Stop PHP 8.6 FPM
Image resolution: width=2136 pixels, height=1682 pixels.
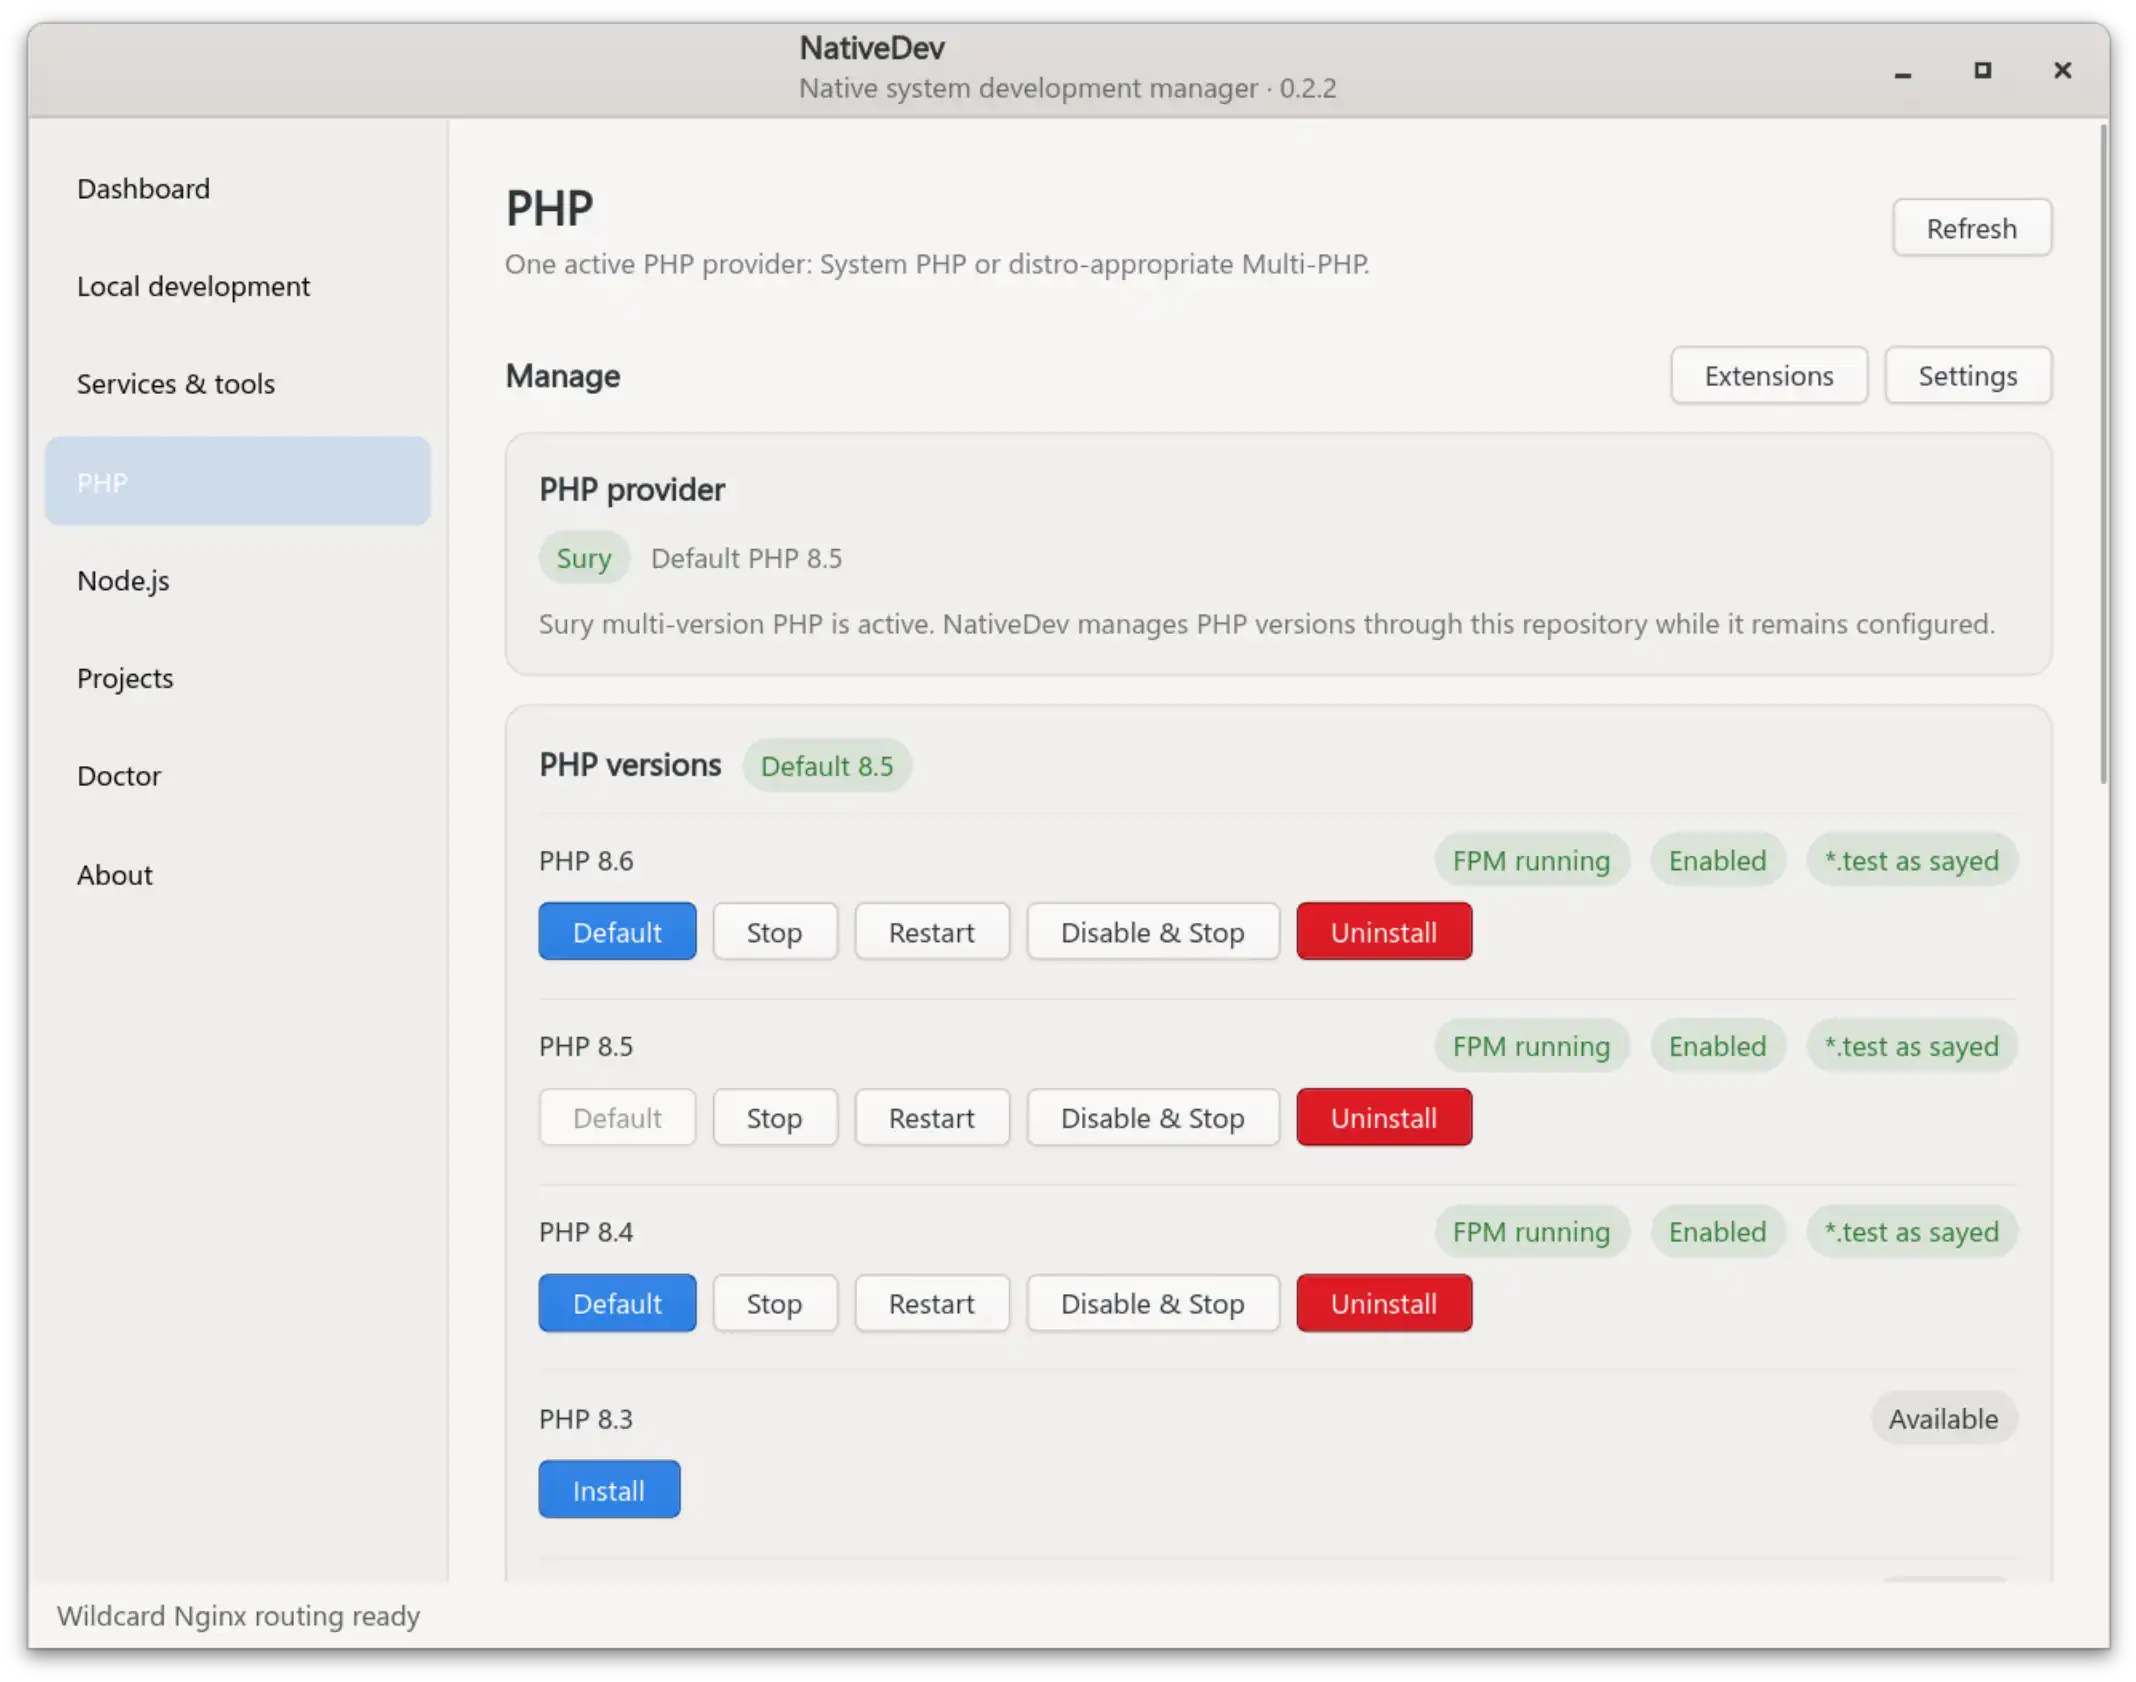tap(774, 932)
